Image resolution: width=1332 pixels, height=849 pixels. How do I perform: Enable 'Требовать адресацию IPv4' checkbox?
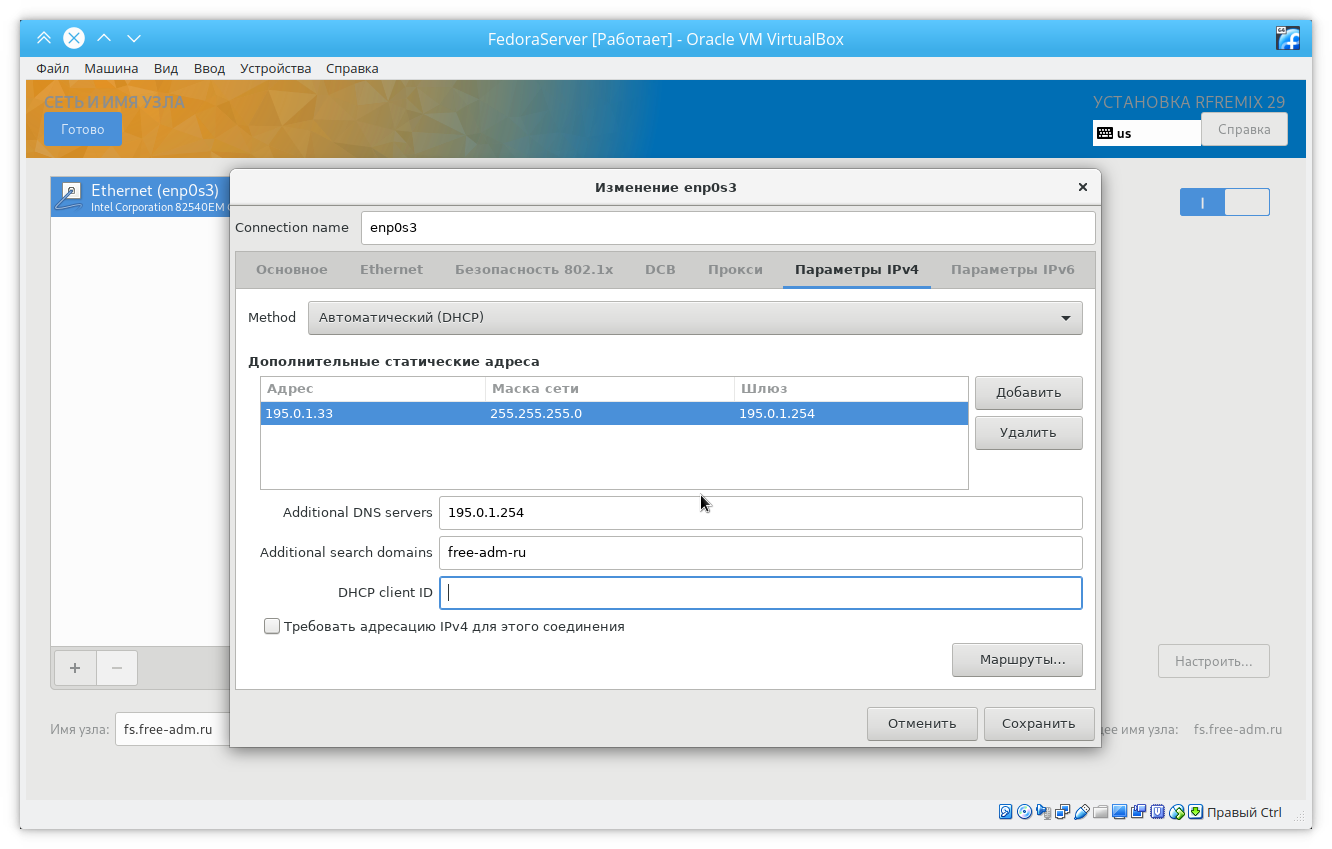point(272,626)
